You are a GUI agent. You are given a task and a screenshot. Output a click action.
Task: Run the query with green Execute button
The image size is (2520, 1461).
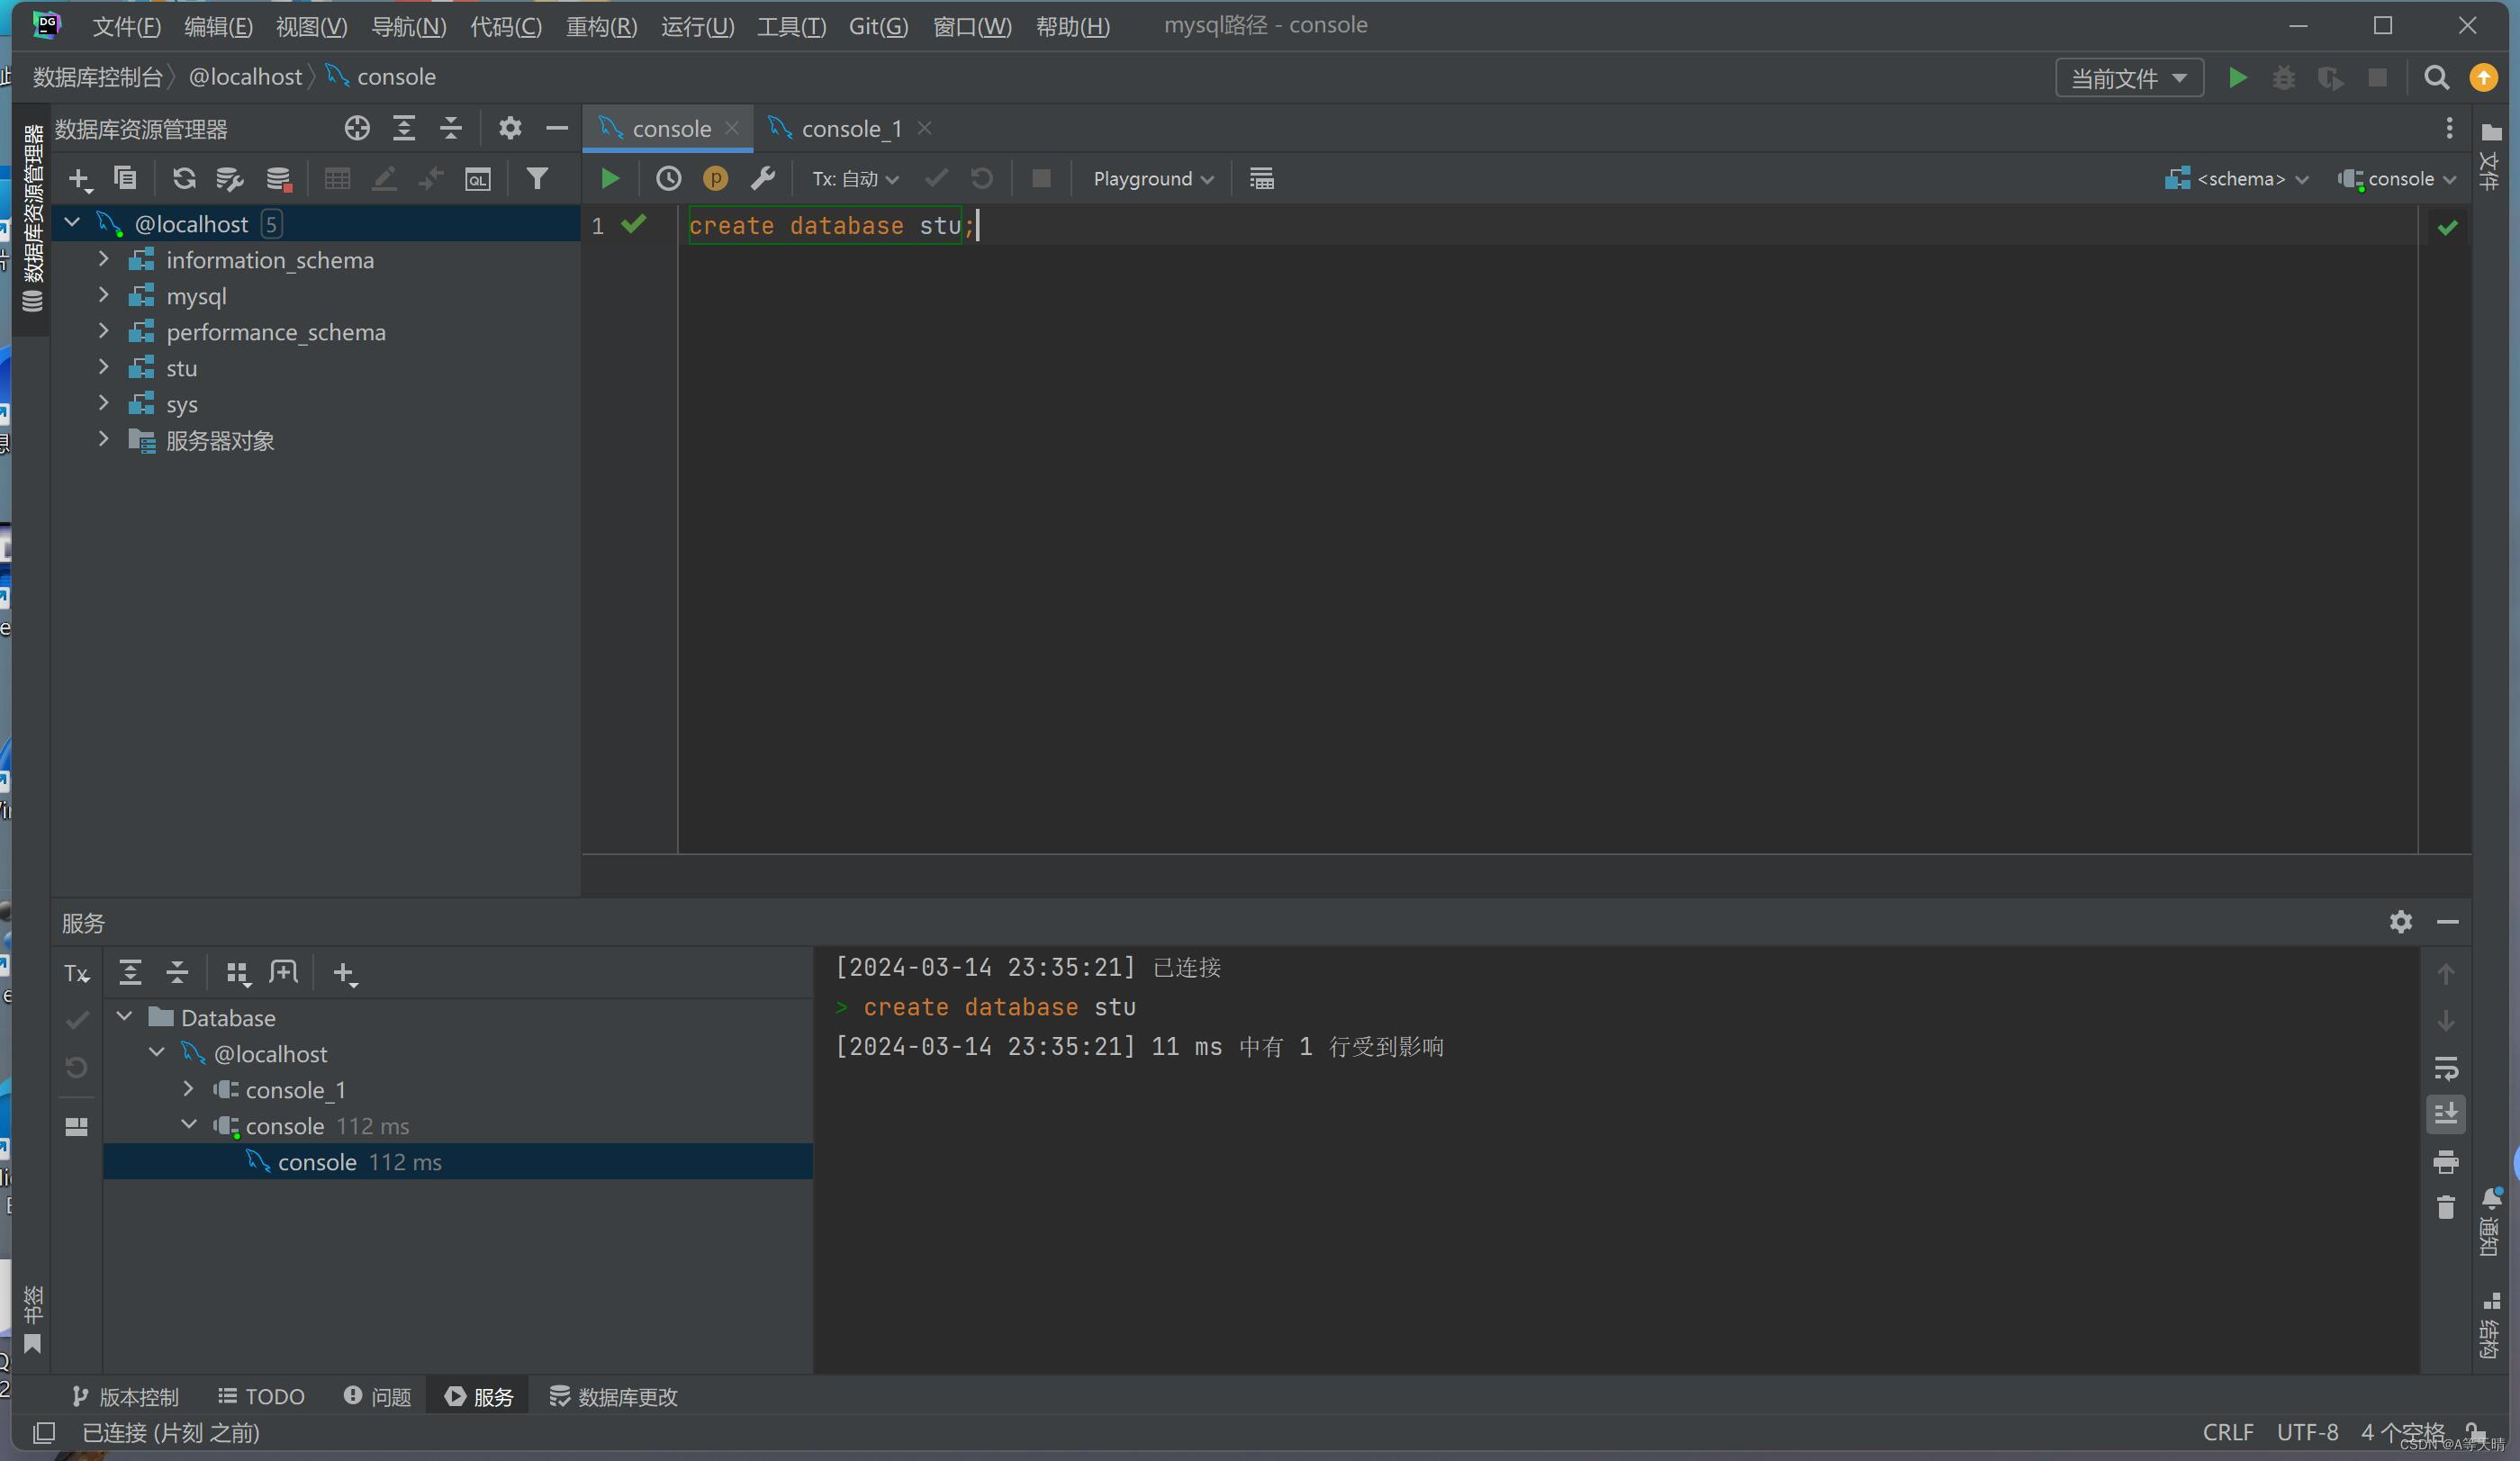point(609,179)
